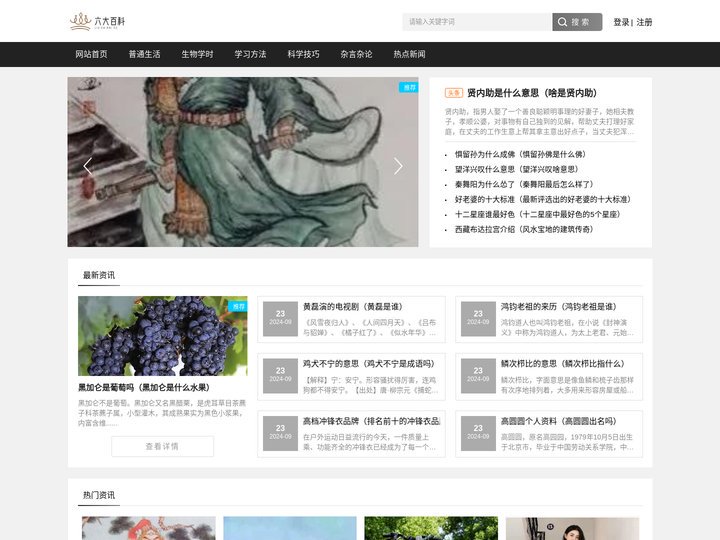720x540 pixels.
Task: Click the 登录 login link
Action: pos(621,22)
